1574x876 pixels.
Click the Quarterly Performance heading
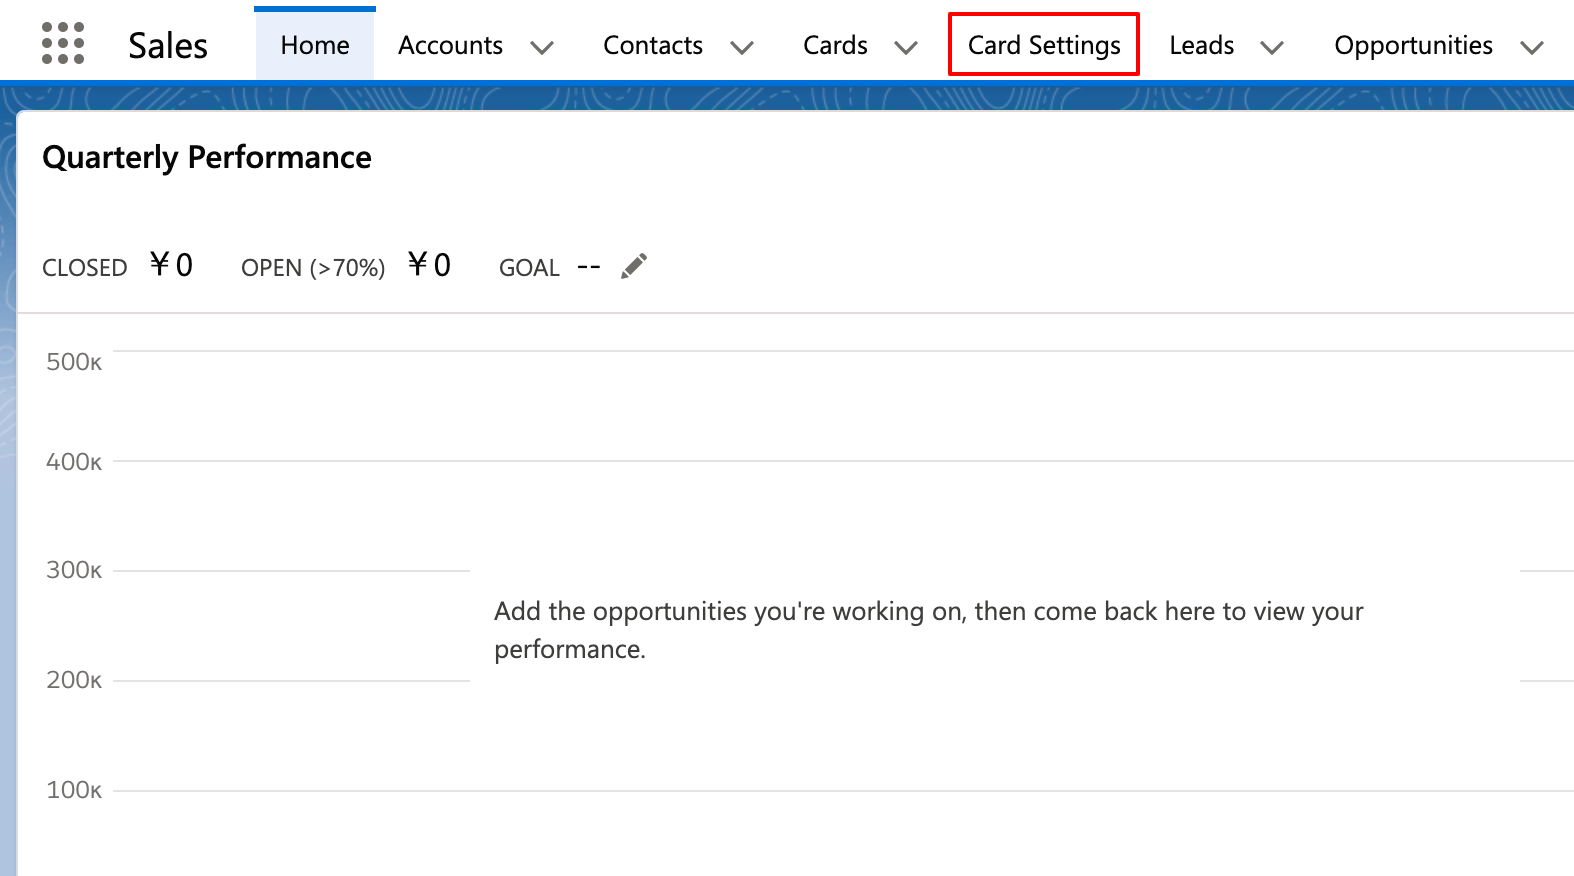coord(207,157)
